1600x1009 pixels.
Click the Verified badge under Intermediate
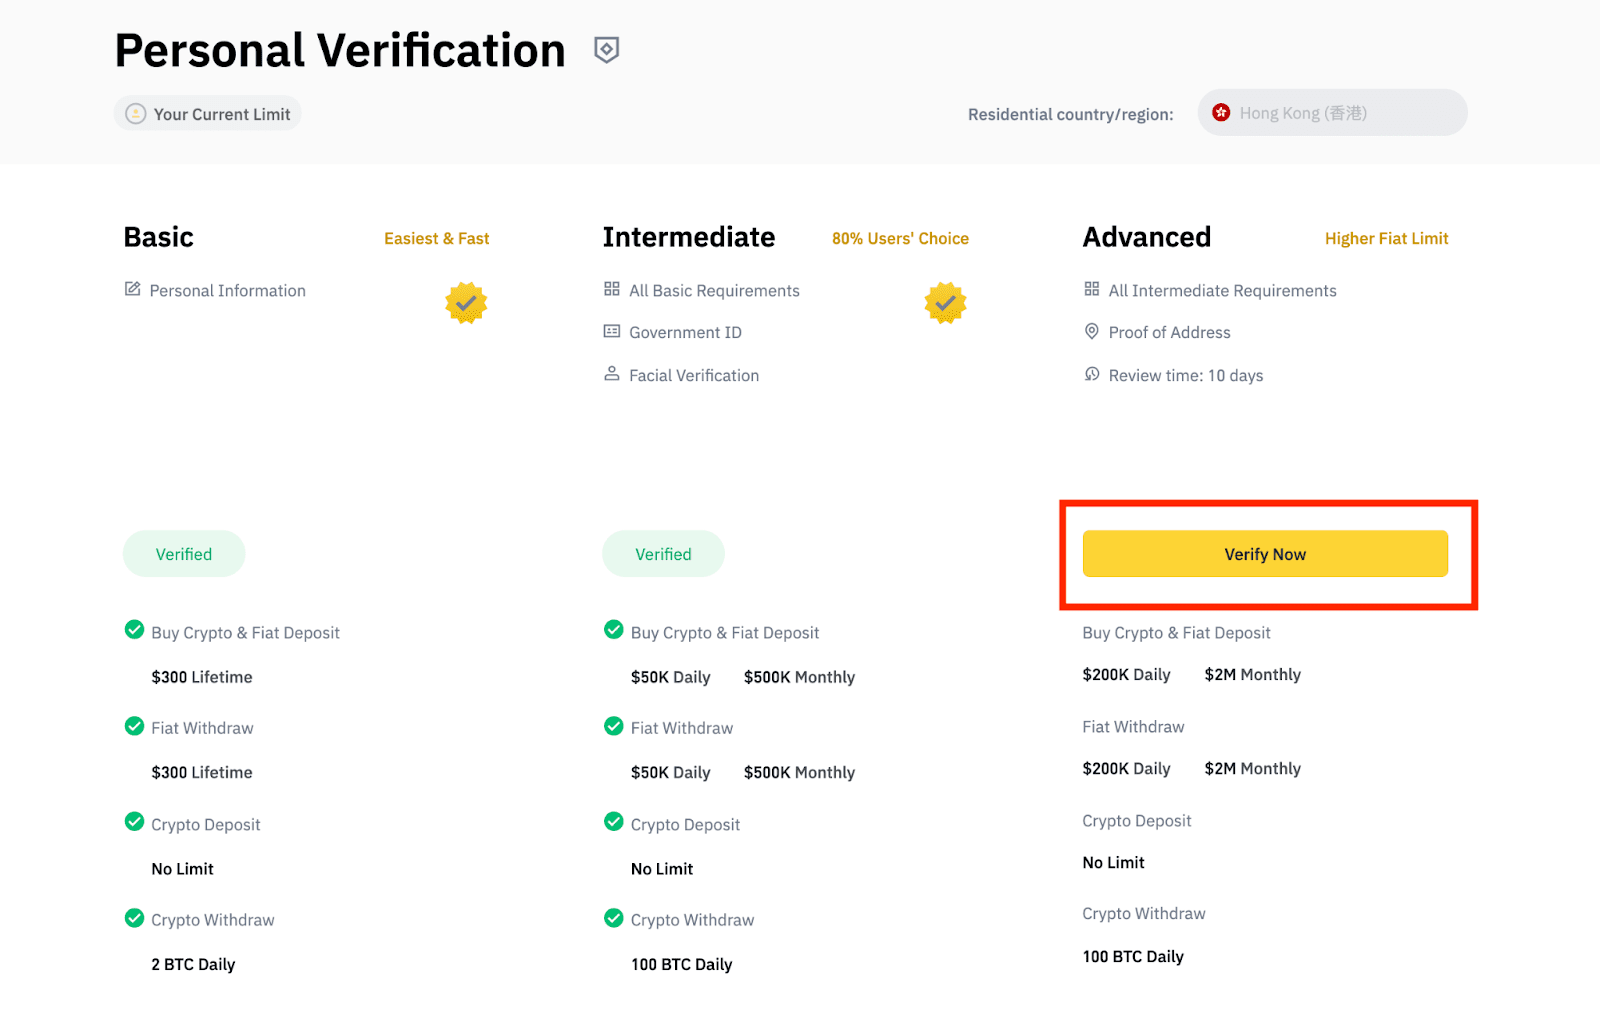pos(663,554)
